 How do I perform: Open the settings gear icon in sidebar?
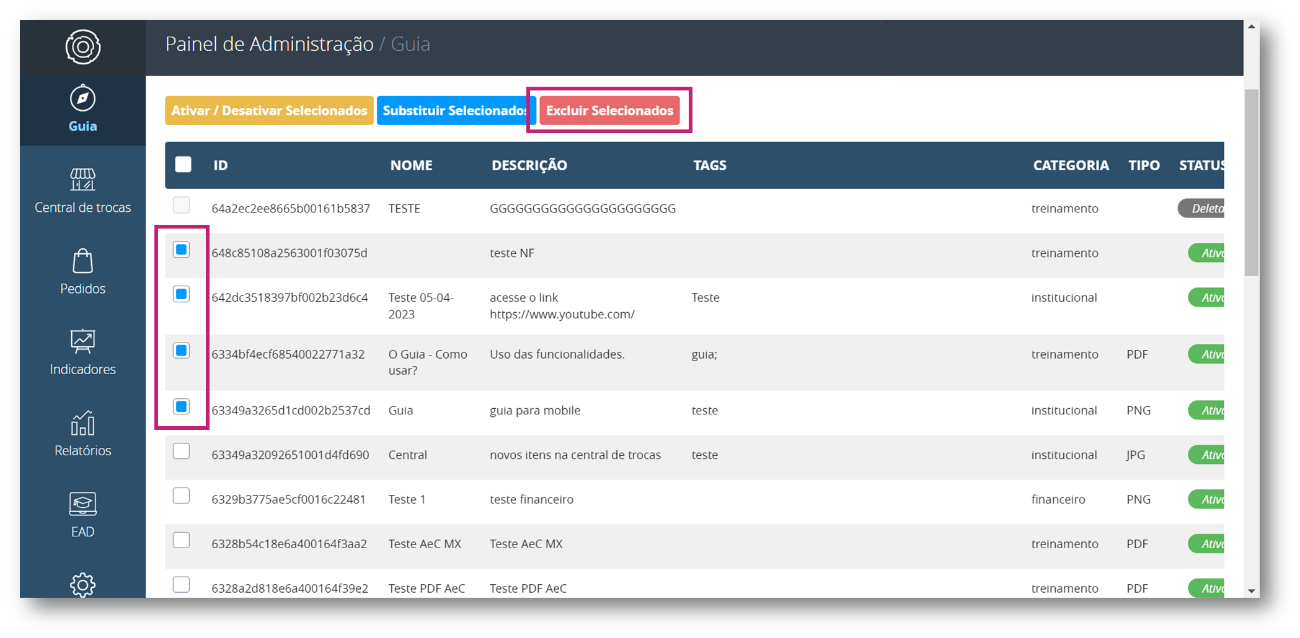pyautogui.click(x=83, y=585)
